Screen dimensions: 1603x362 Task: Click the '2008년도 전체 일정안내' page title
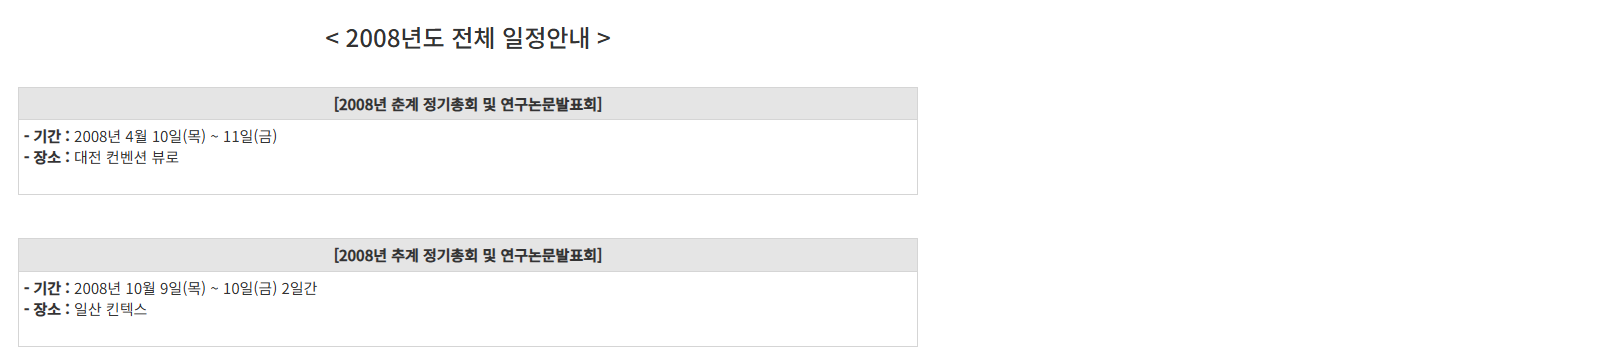(468, 38)
